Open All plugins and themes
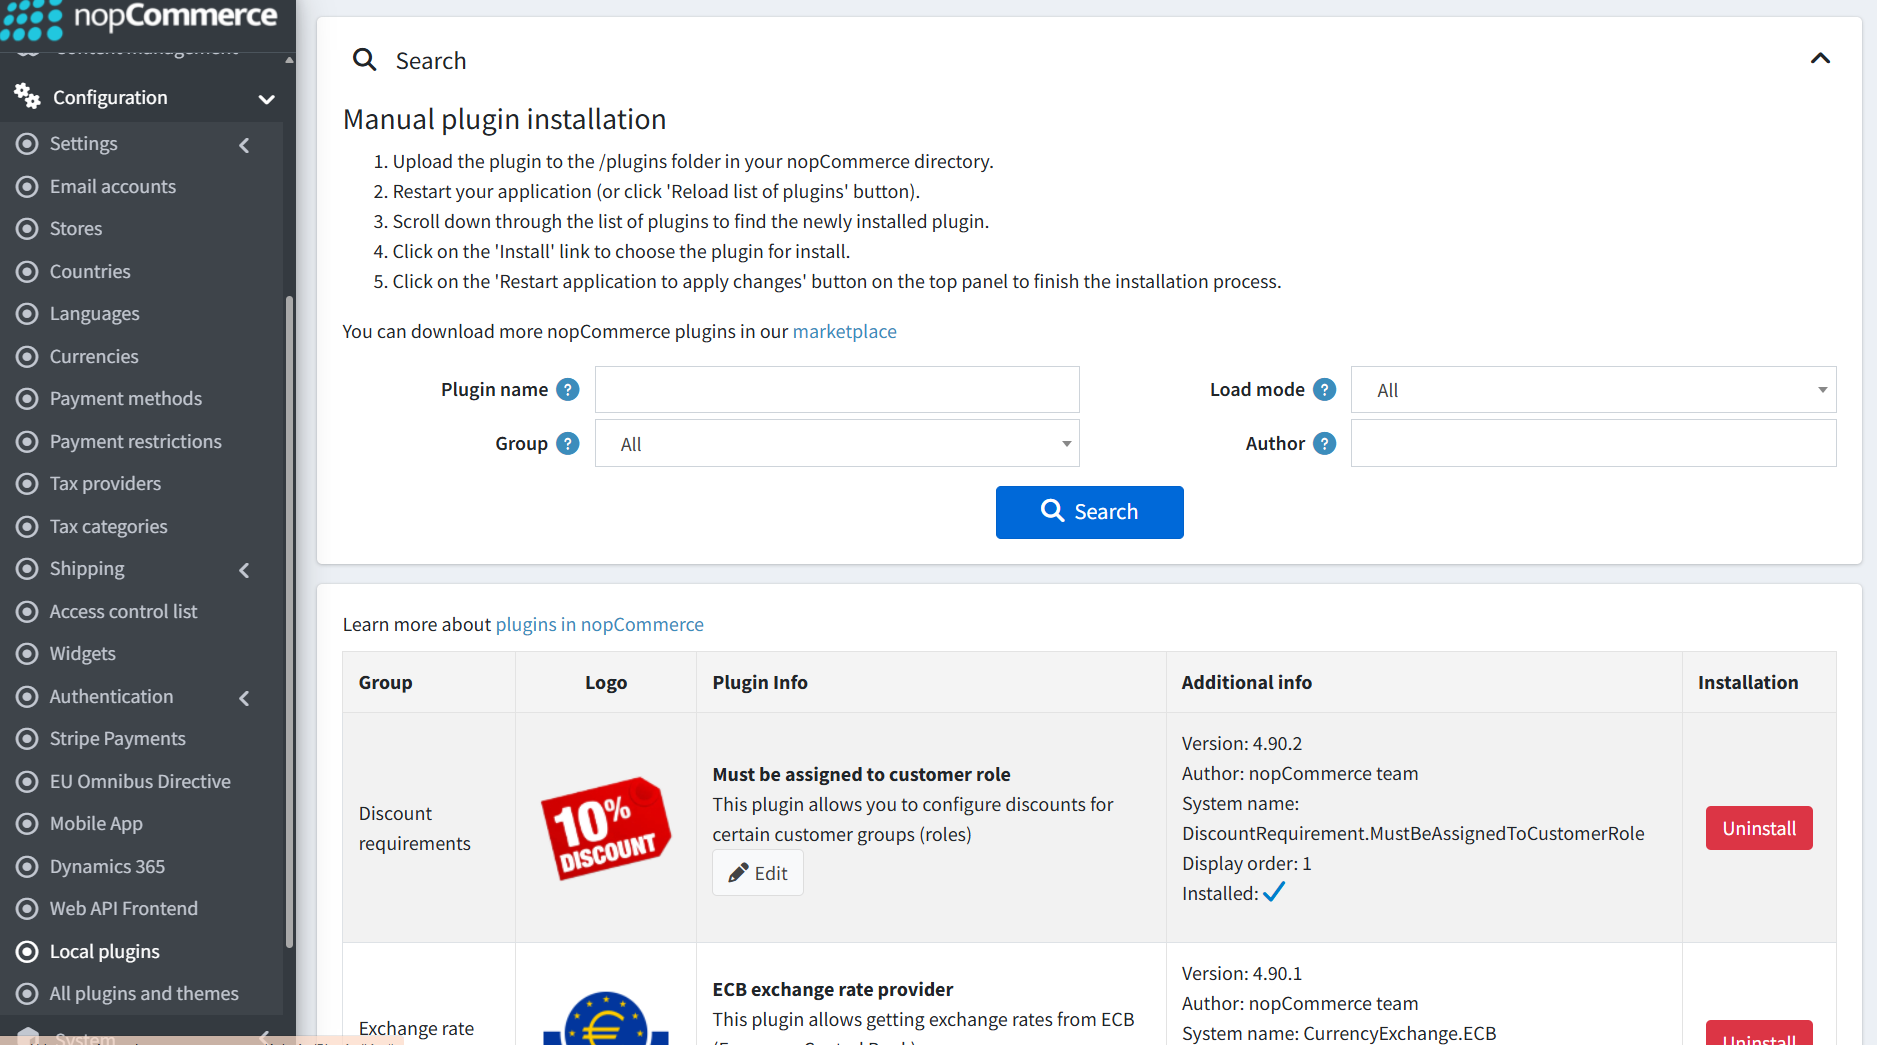 click(142, 994)
